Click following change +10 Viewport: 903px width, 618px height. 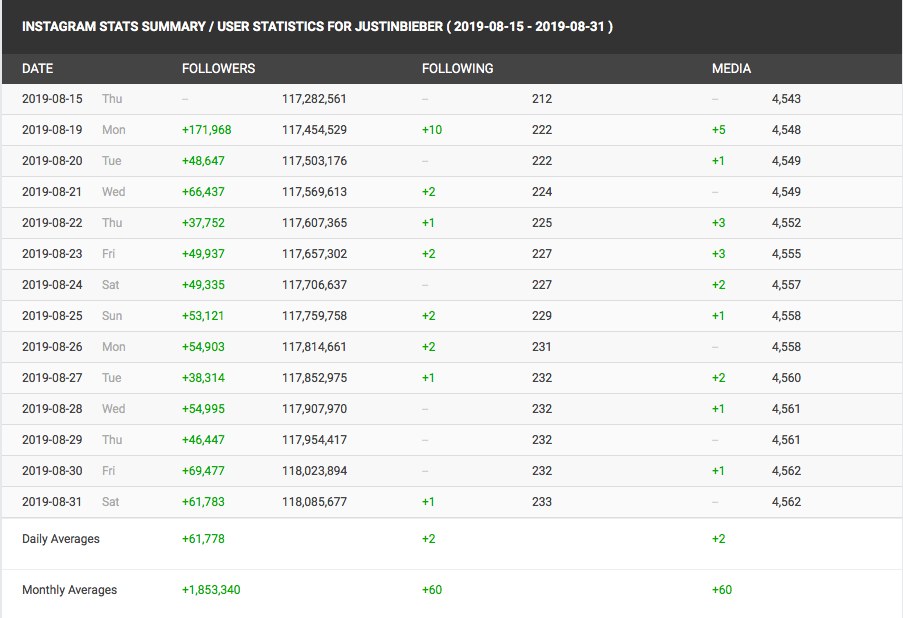click(432, 130)
